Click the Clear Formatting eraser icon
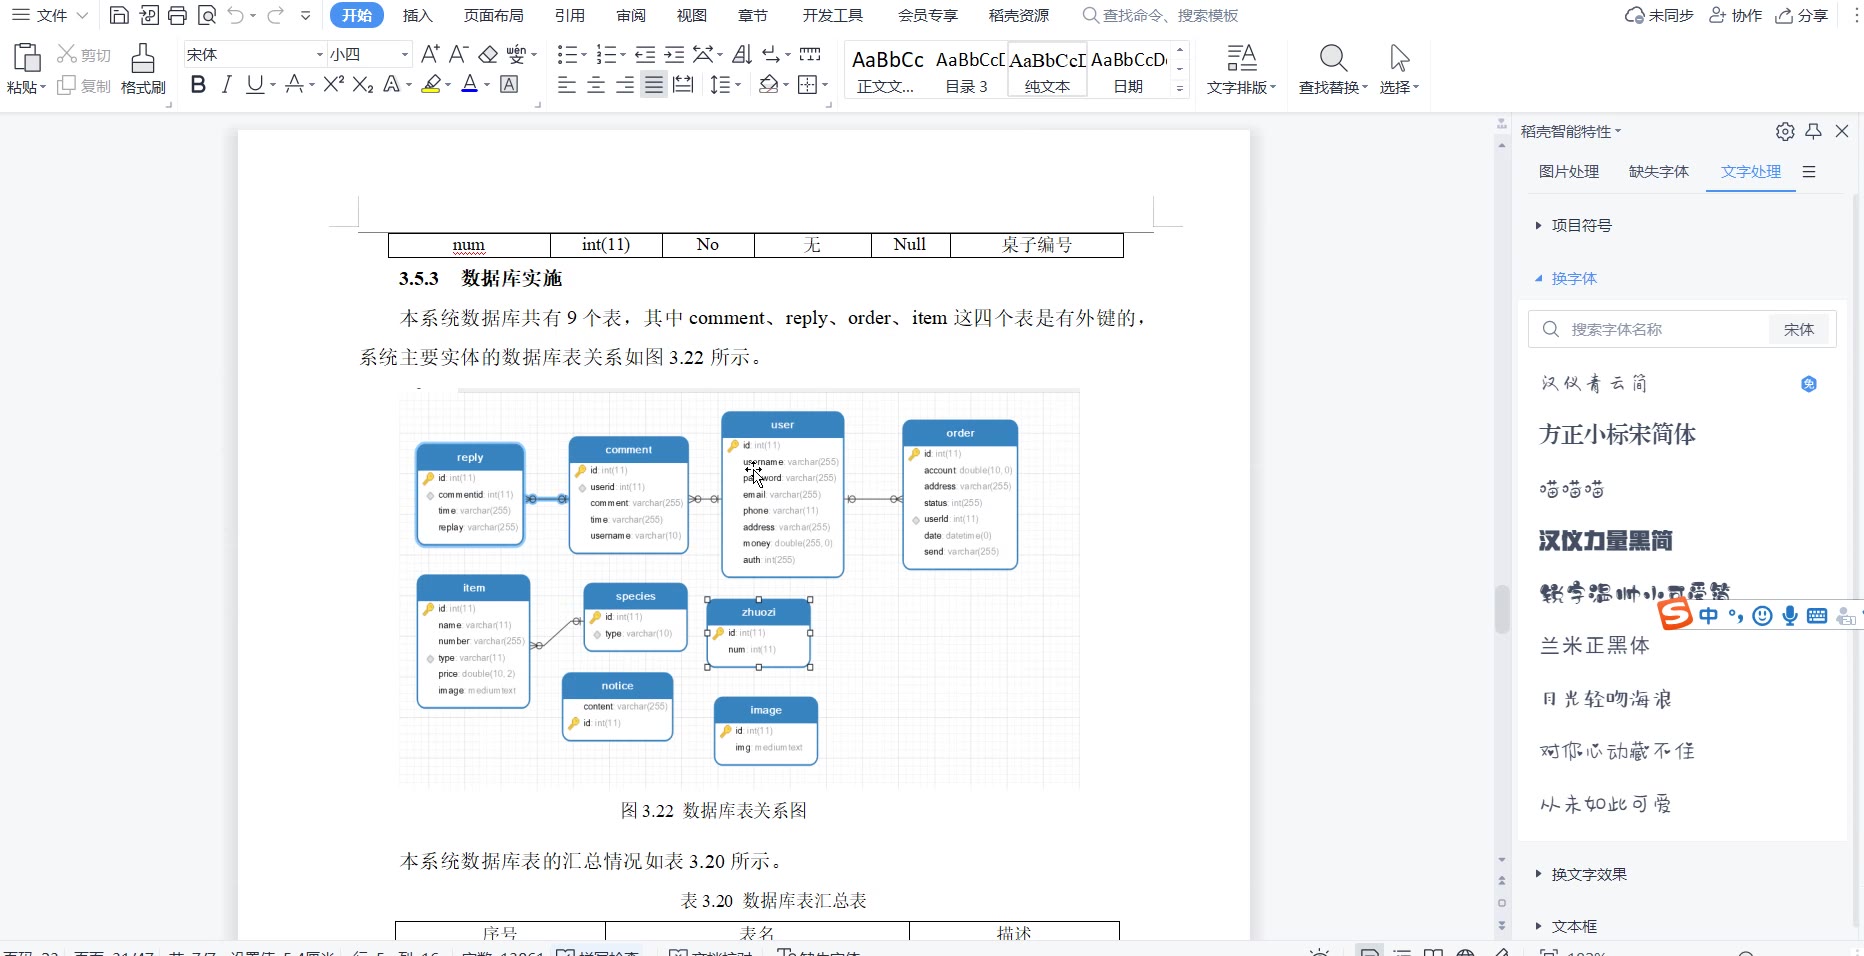1864x956 pixels. click(488, 54)
